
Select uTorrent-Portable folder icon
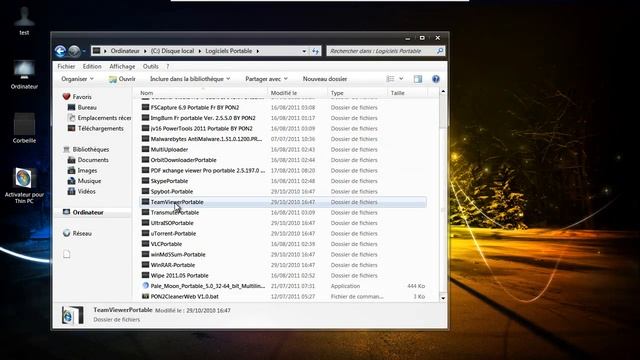145,233
